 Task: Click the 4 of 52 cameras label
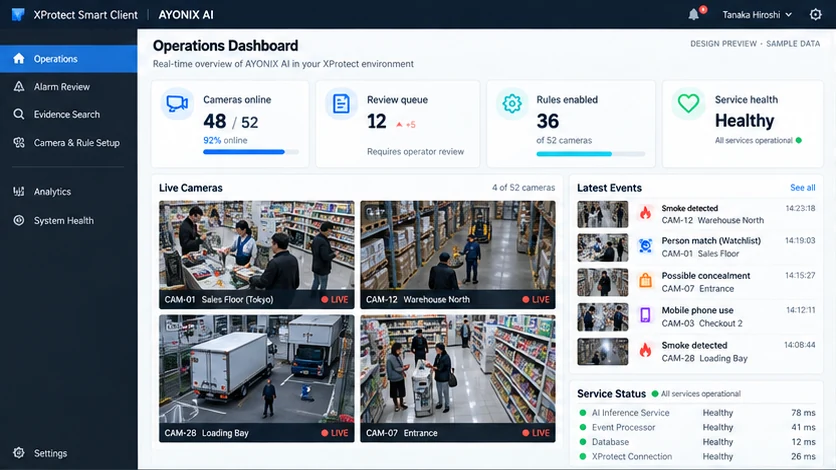click(x=523, y=188)
